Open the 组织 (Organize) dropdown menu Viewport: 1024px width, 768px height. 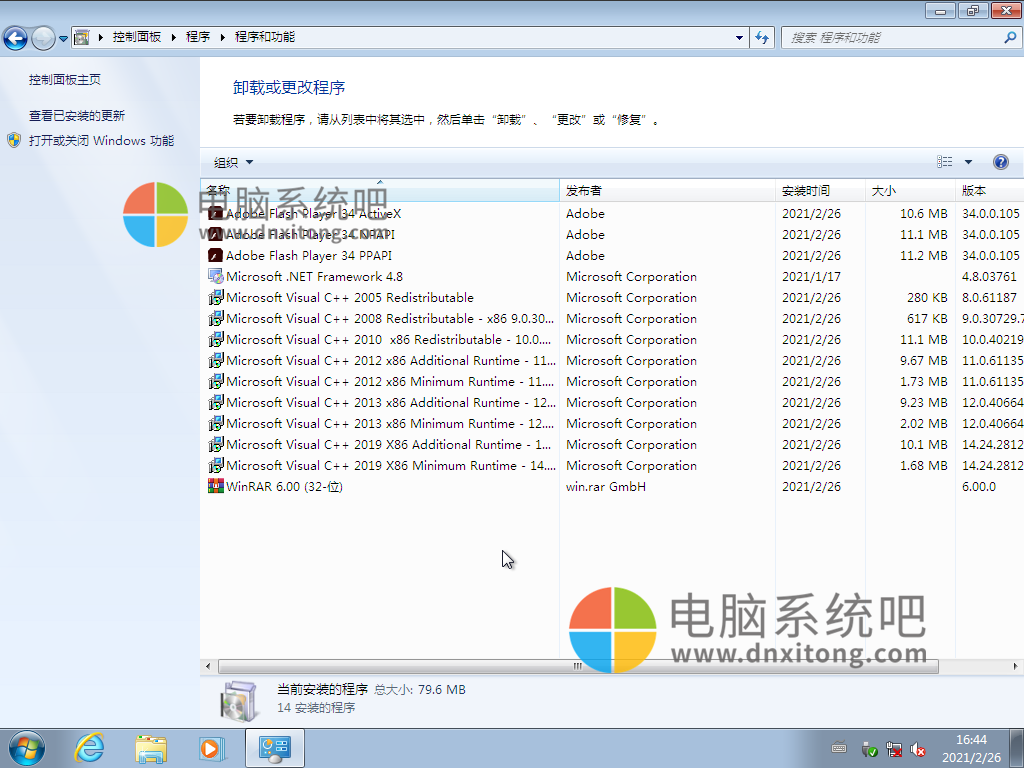[x=235, y=161]
